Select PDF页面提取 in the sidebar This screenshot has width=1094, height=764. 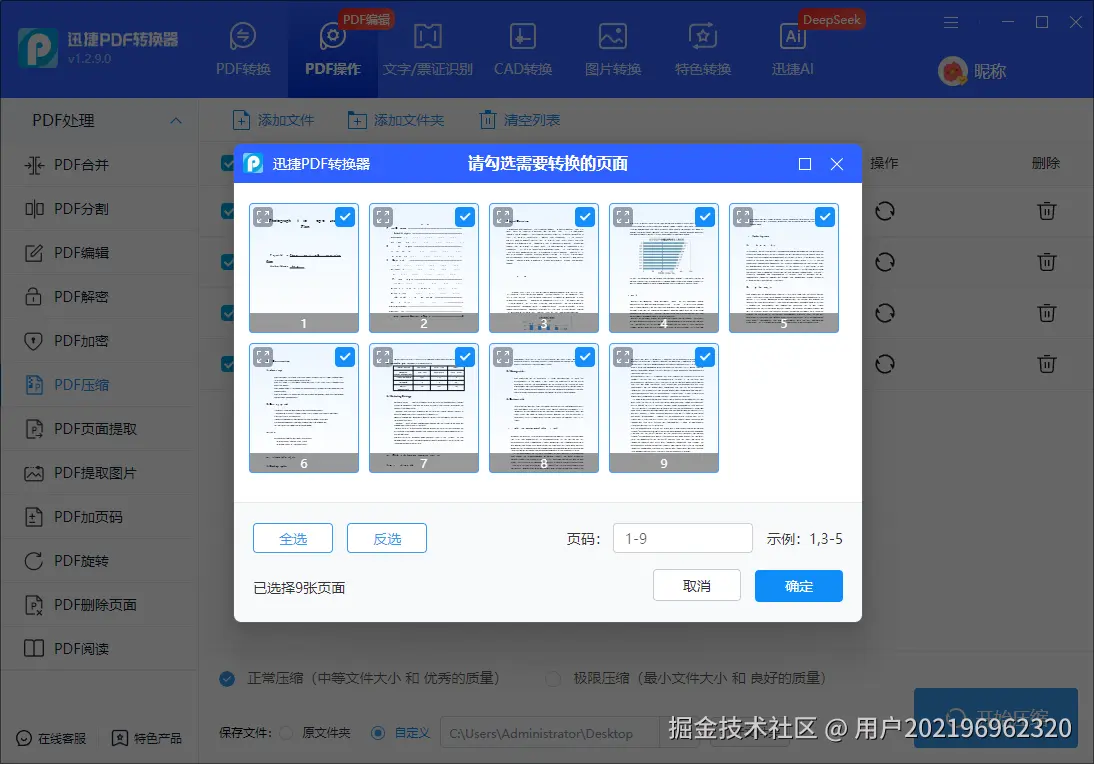click(x=99, y=428)
